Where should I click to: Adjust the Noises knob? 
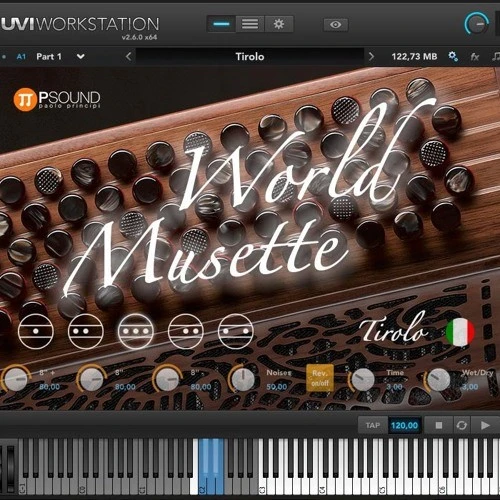pos(243,379)
